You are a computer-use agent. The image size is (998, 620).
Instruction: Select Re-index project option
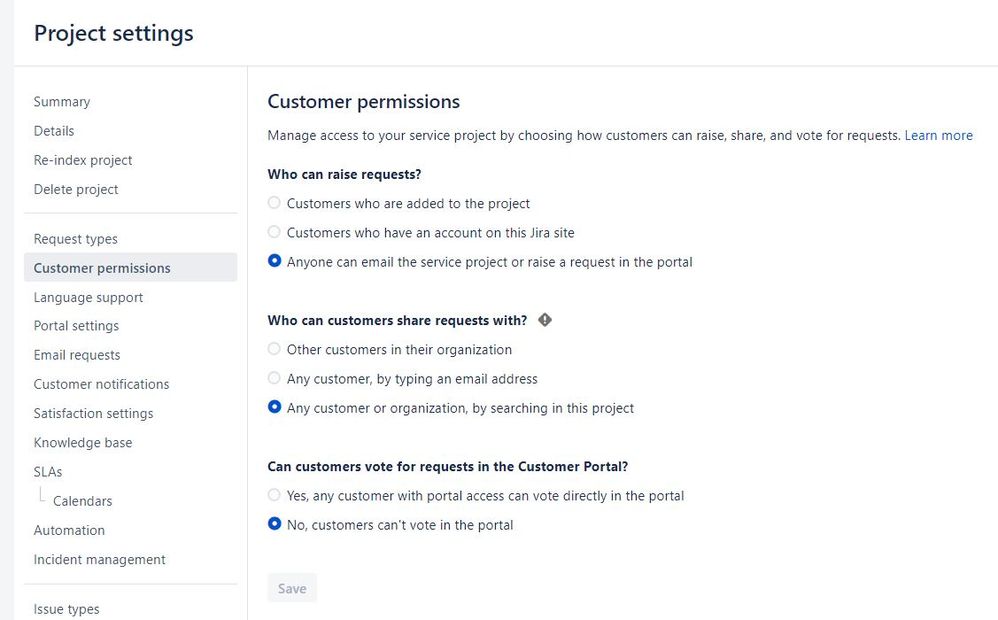[83, 160]
